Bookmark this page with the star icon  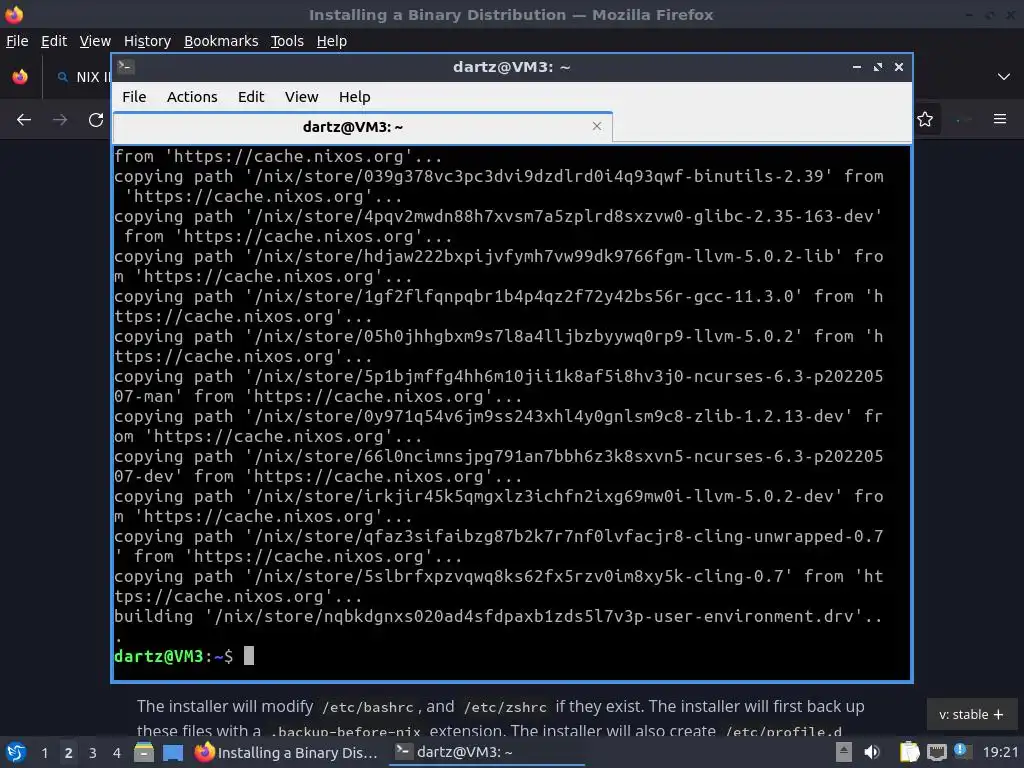pos(925,119)
